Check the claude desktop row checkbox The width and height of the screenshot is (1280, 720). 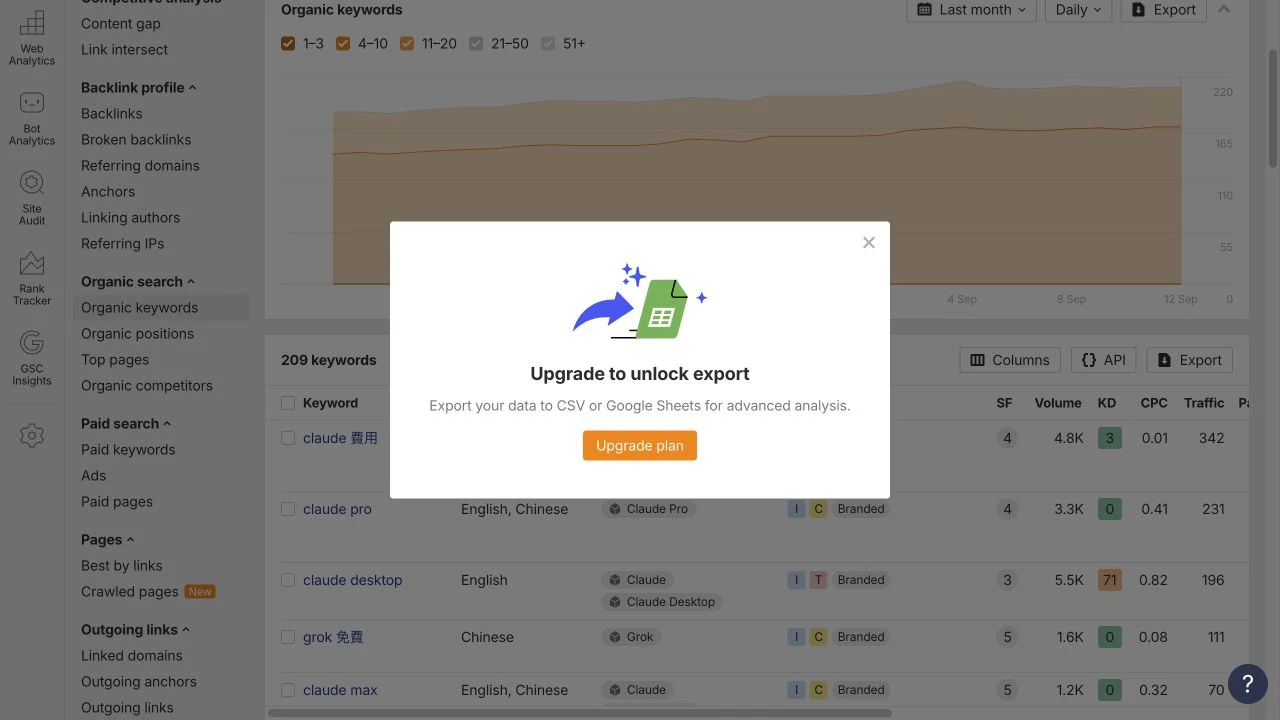coord(288,580)
